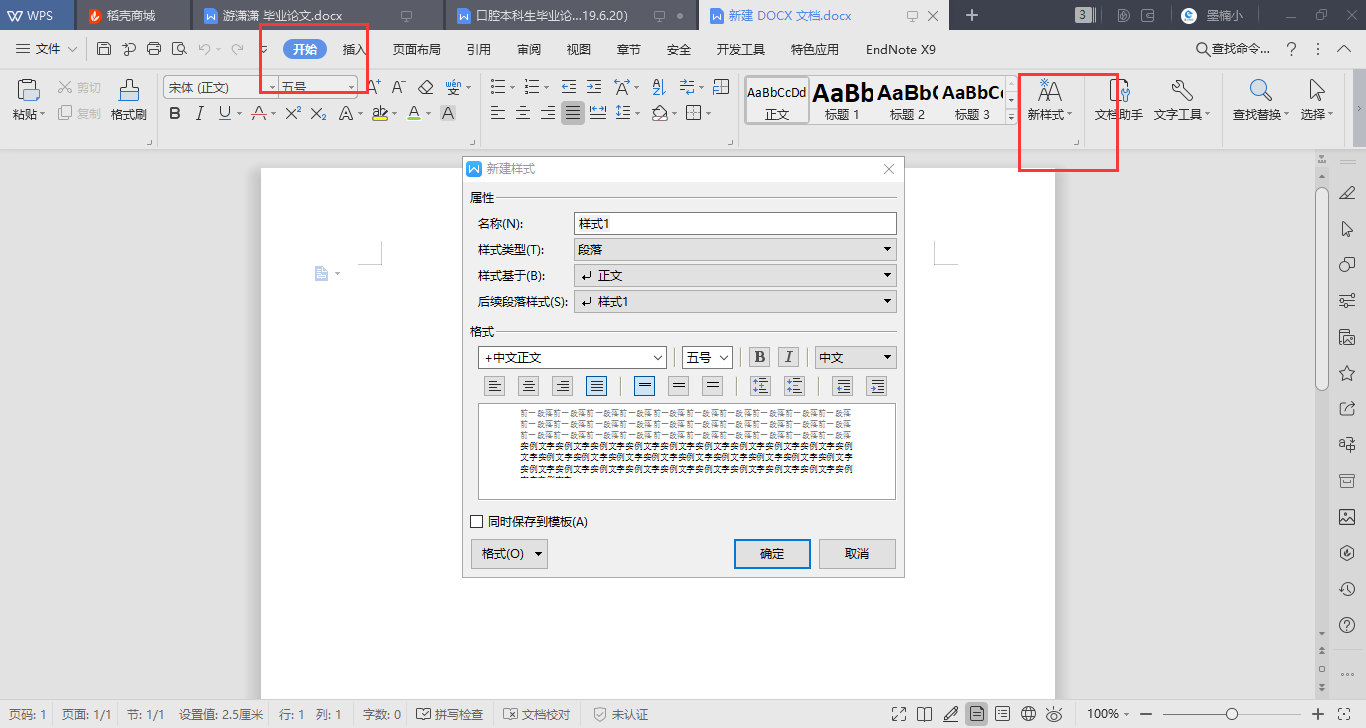Open the 后续段落样式(S) dropdown
1366x728 pixels.
735,301
